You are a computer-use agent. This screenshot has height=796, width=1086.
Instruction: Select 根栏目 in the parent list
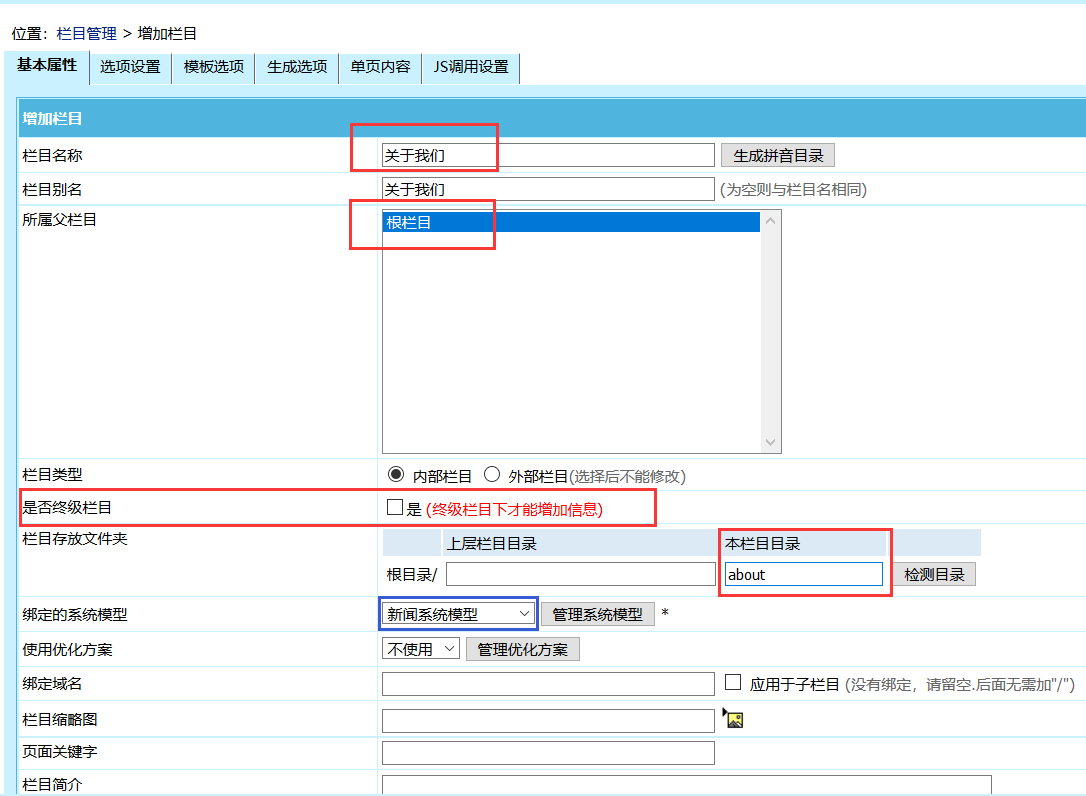coord(571,222)
